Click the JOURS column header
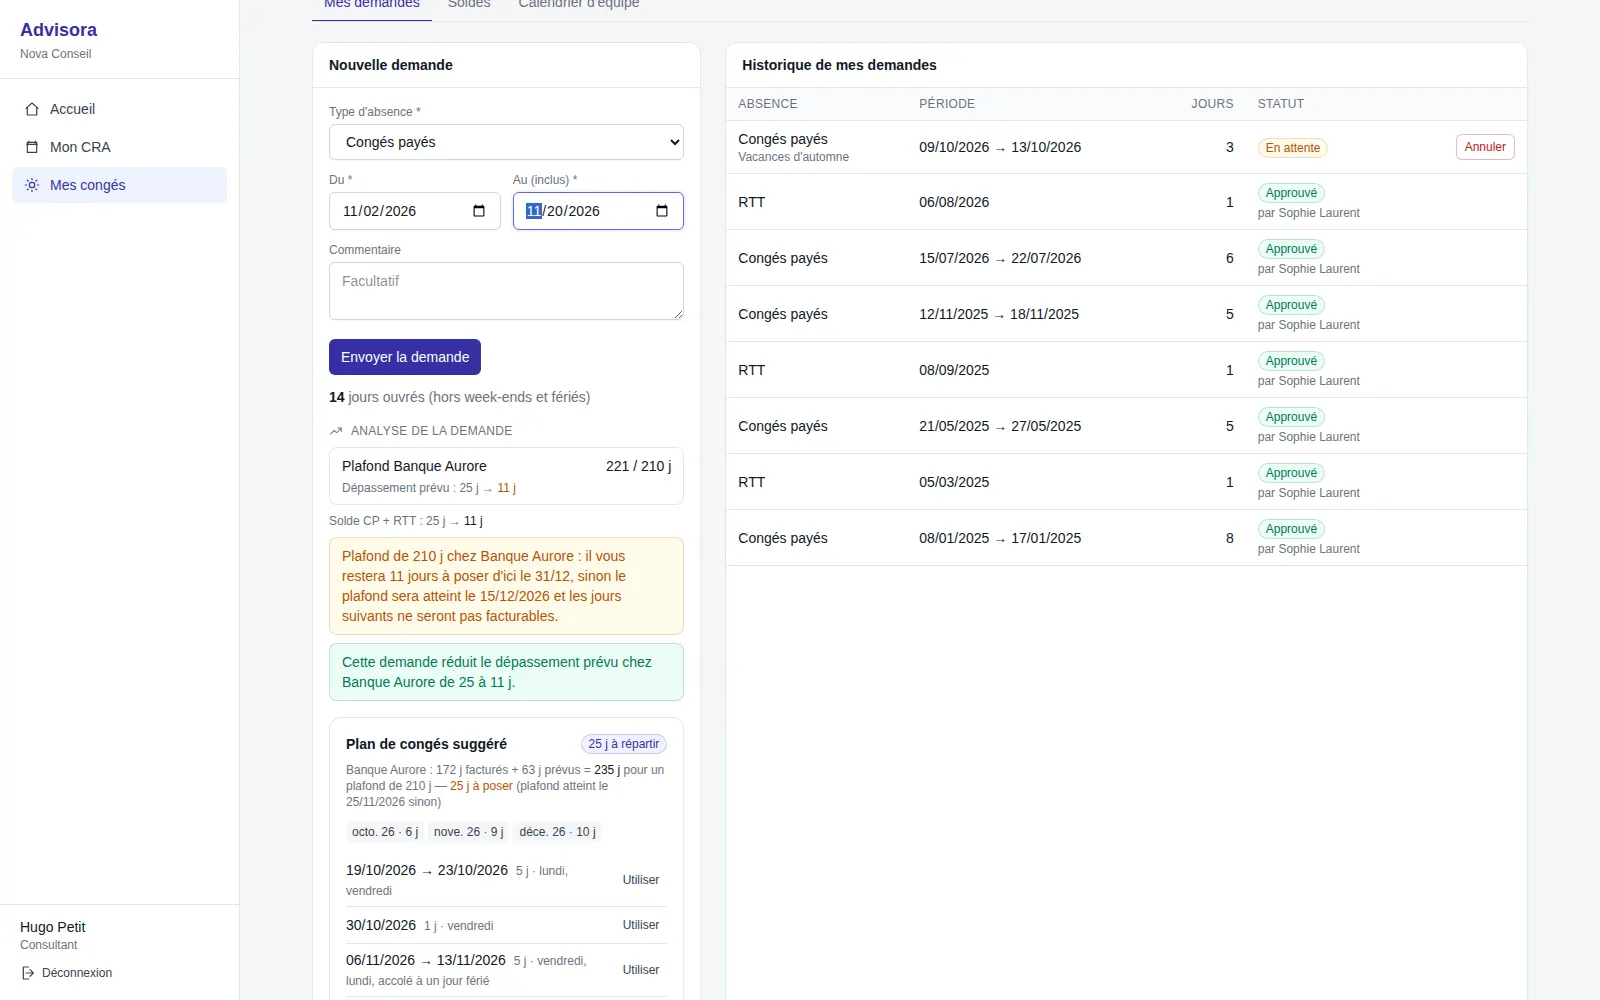Viewport: 1600px width, 1000px height. point(1212,104)
